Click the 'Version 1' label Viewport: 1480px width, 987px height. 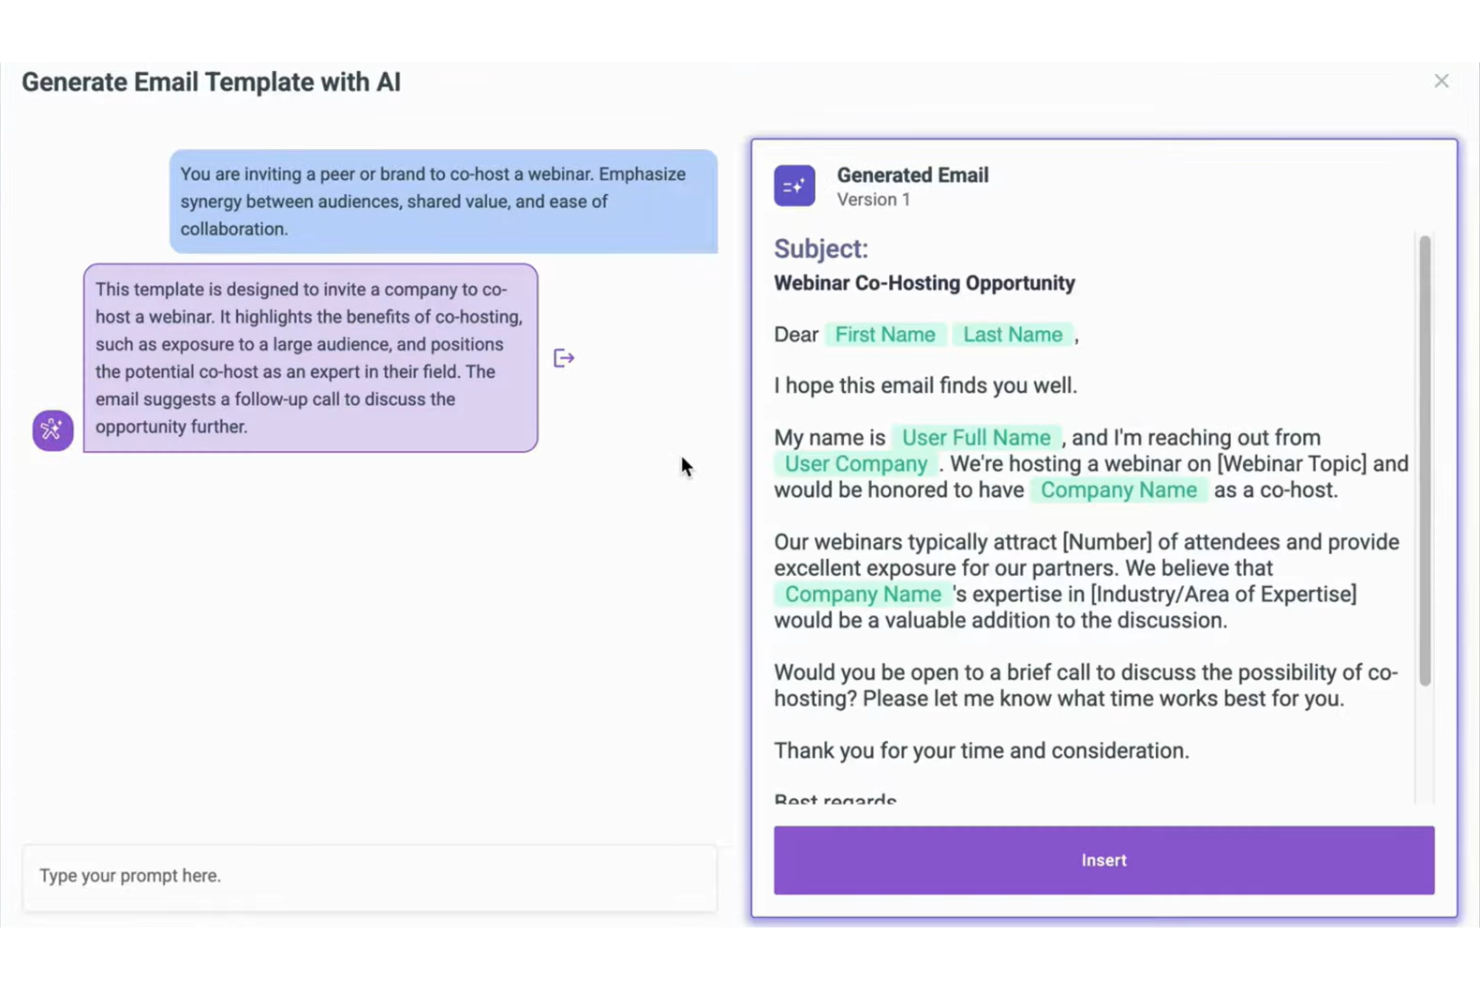coord(873,200)
